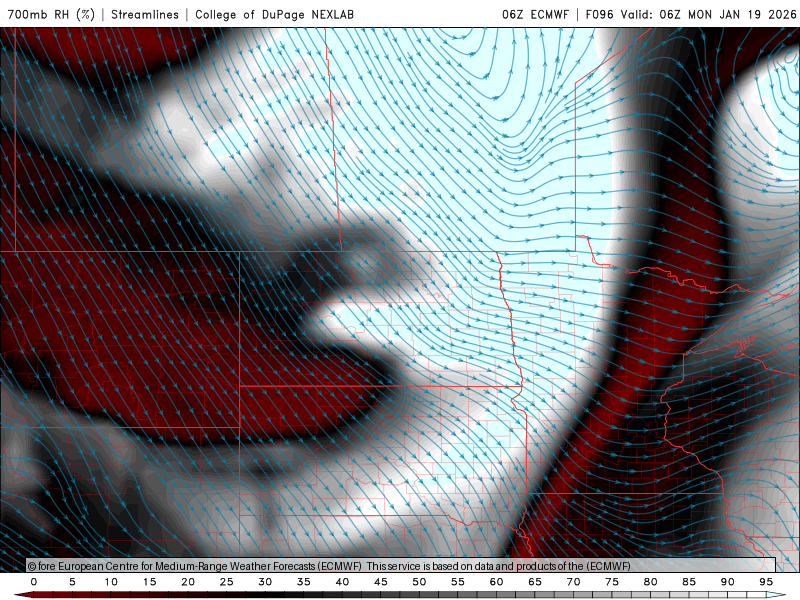
Task: Click the colorbar label "40"
Action: 342,582
